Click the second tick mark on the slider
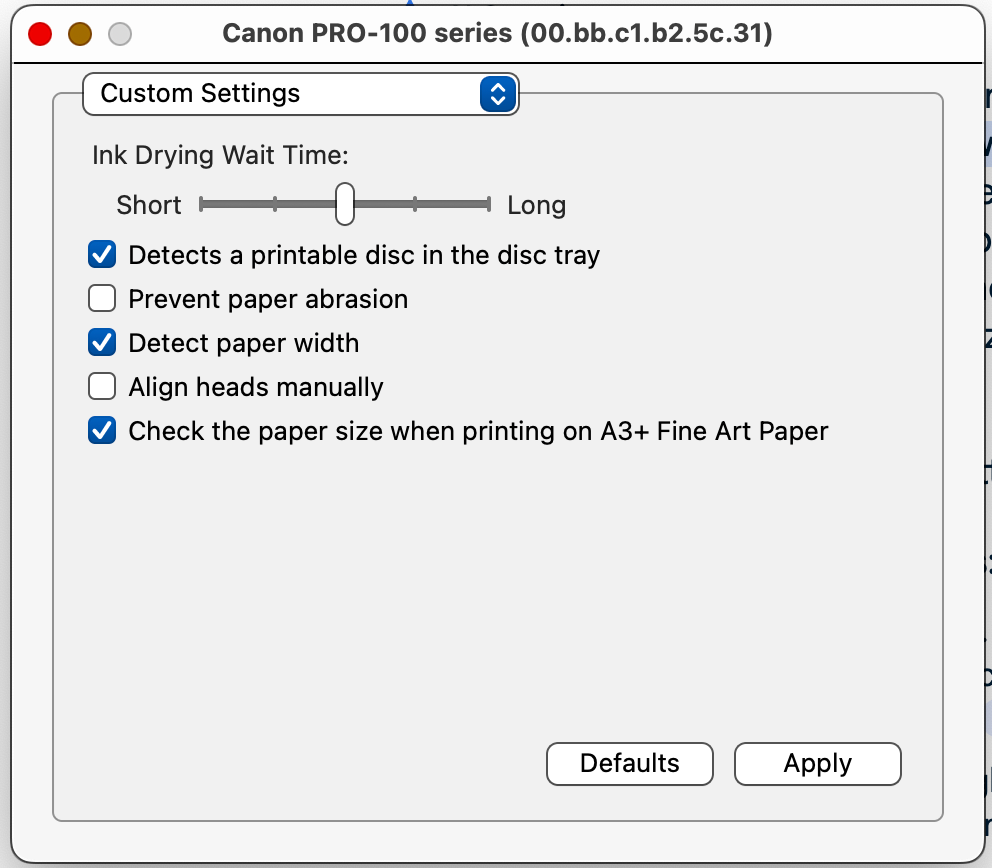The width and height of the screenshot is (992, 868). (x=276, y=203)
